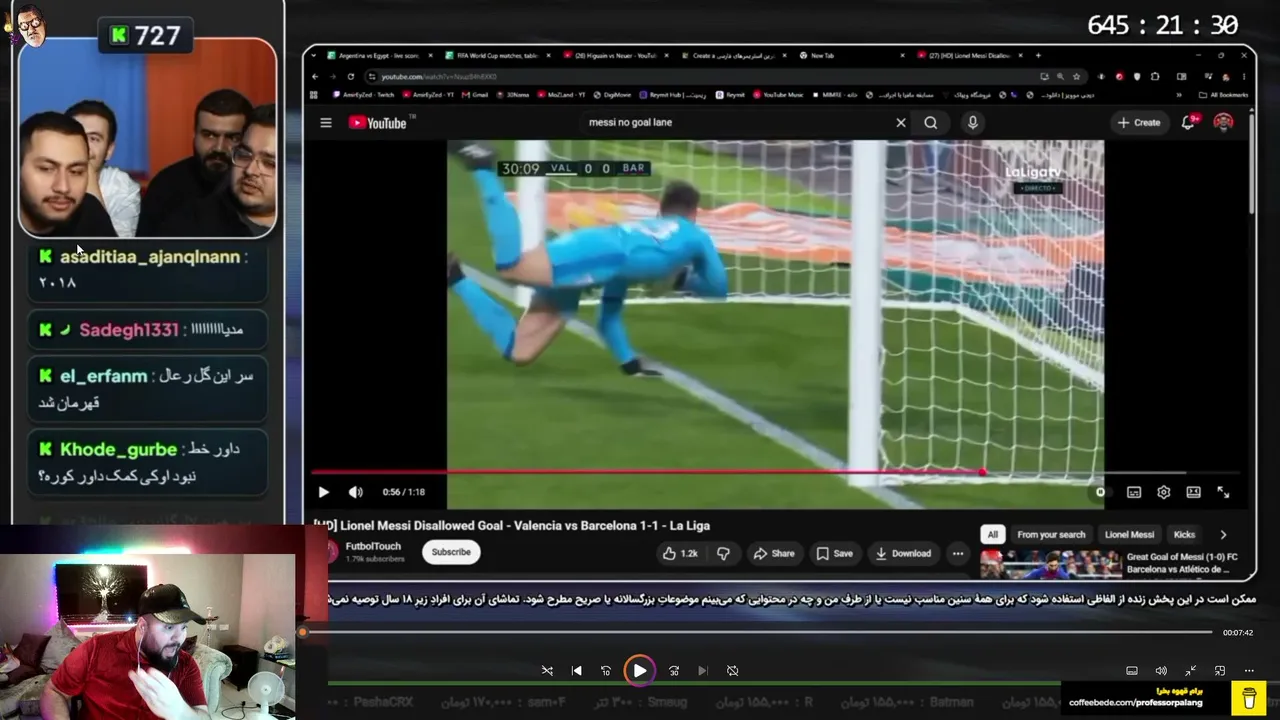Play the YouTube video
The width and height of the screenshot is (1280, 720).
click(323, 492)
